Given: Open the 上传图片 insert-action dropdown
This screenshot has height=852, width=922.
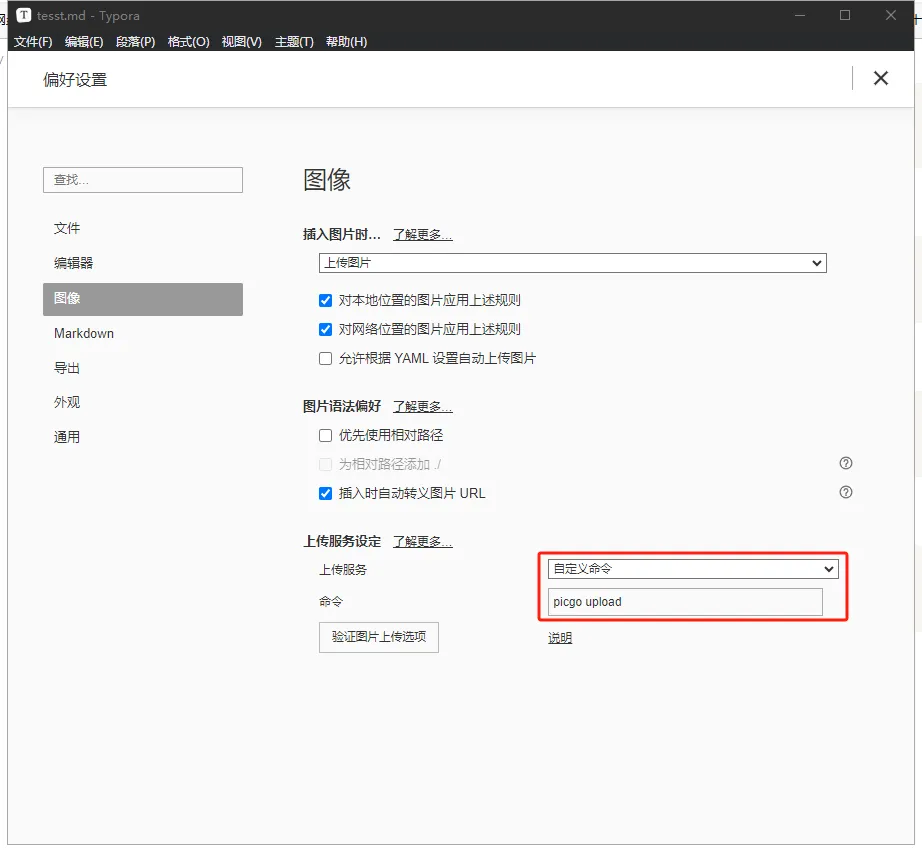Looking at the screenshot, I should click(573, 263).
